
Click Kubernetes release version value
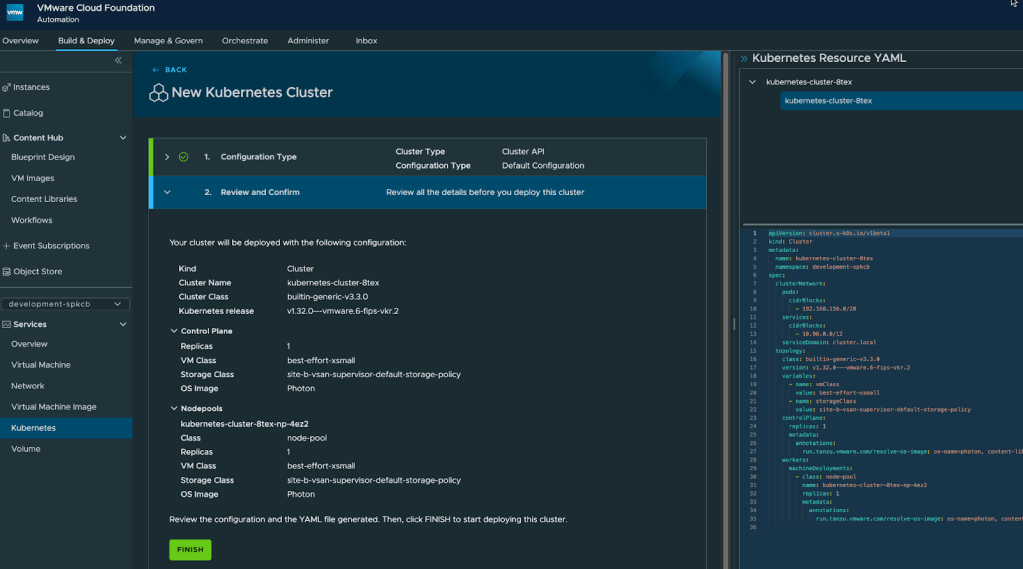pyautogui.click(x=343, y=311)
